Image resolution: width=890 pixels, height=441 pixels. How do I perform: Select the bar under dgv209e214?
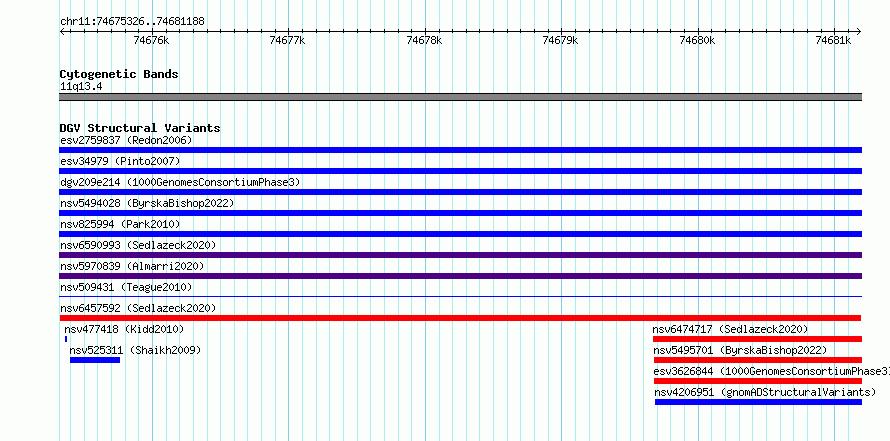[460, 192]
